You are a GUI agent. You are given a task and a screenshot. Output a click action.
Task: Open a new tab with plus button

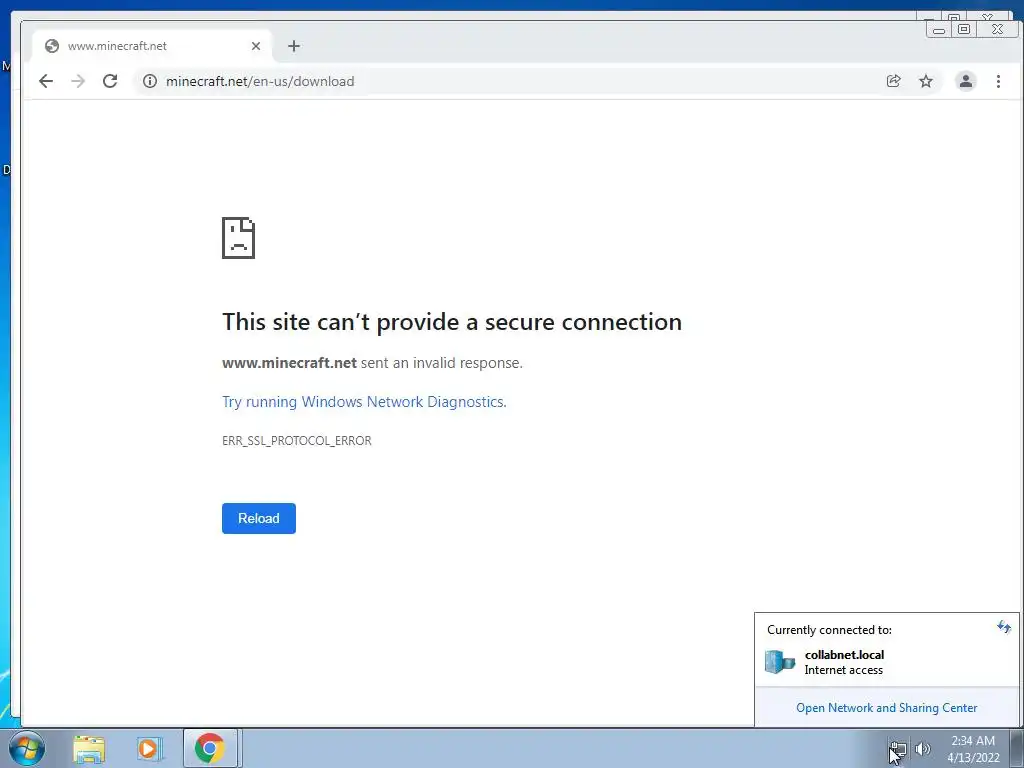pos(293,46)
